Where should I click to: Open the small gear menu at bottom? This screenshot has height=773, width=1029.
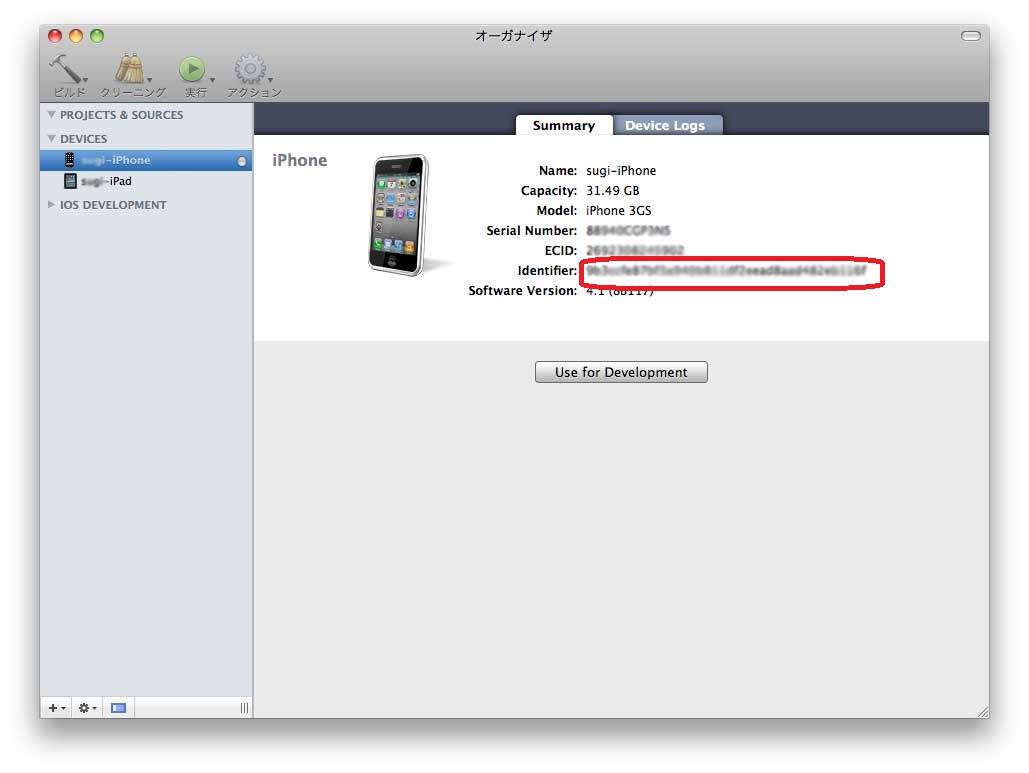[x=86, y=708]
